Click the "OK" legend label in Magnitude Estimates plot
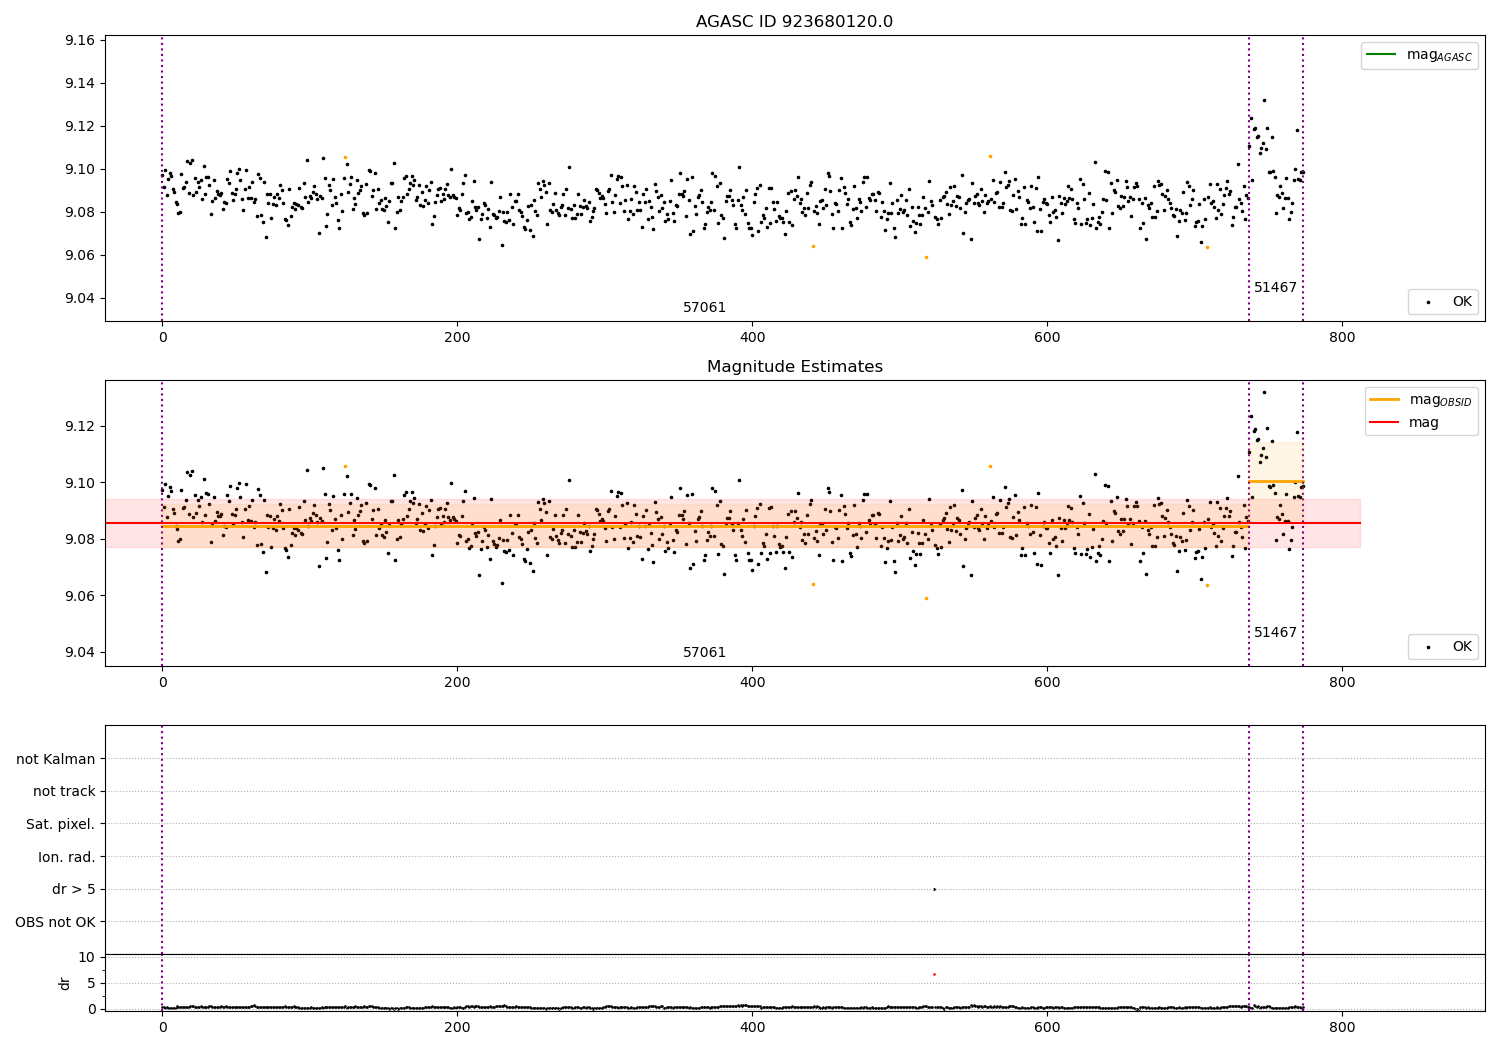1500x1050 pixels. [1462, 647]
